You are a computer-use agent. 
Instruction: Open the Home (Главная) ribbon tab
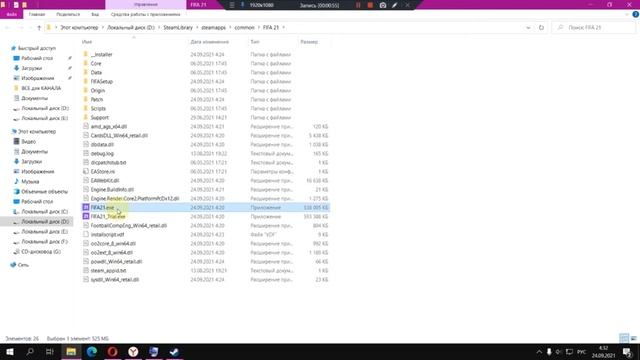click(x=37, y=14)
